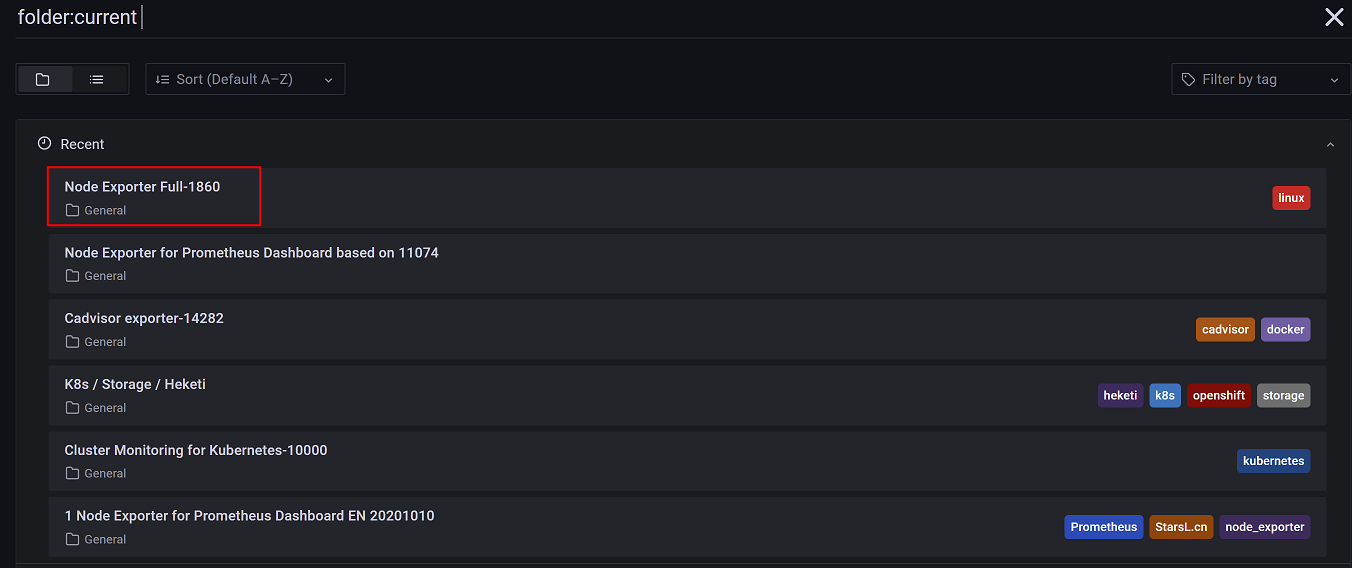The width and height of the screenshot is (1352, 568).
Task: Open the Sort (Default A–Z) dropdown
Action: (x=245, y=79)
